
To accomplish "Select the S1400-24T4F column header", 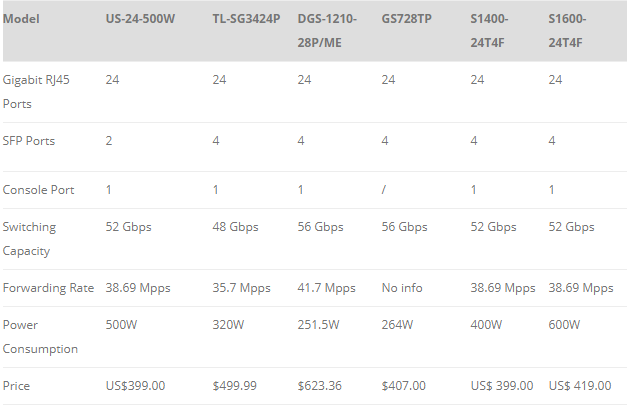I will tap(492, 30).
